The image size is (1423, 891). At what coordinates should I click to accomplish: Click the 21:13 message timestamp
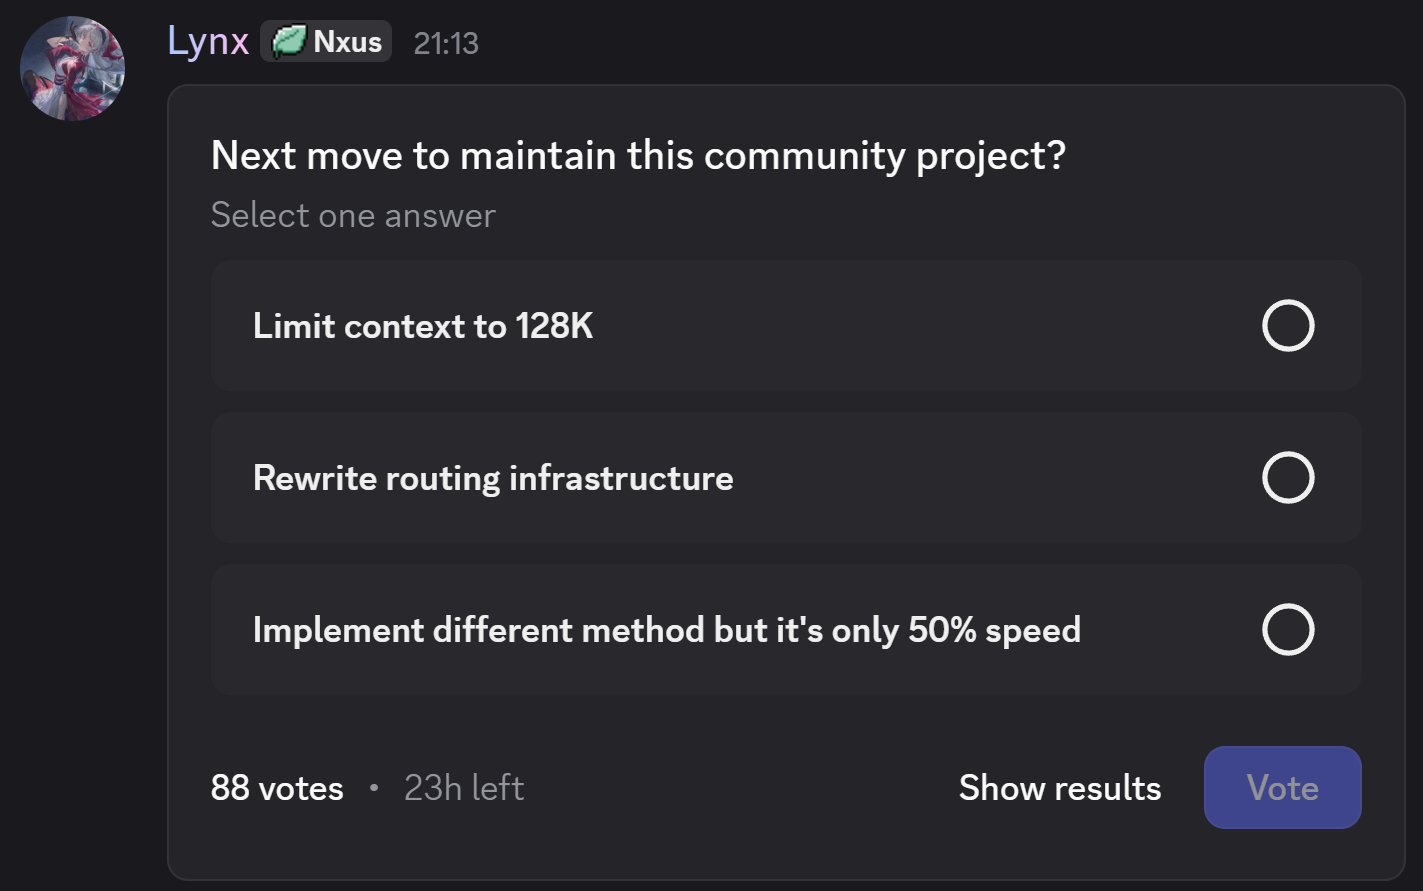pyautogui.click(x=446, y=43)
